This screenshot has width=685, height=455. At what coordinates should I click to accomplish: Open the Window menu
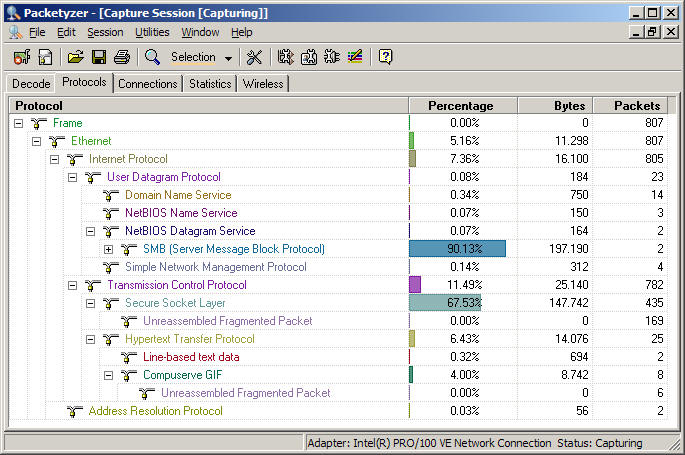pyautogui.click(x=201, y=32)
